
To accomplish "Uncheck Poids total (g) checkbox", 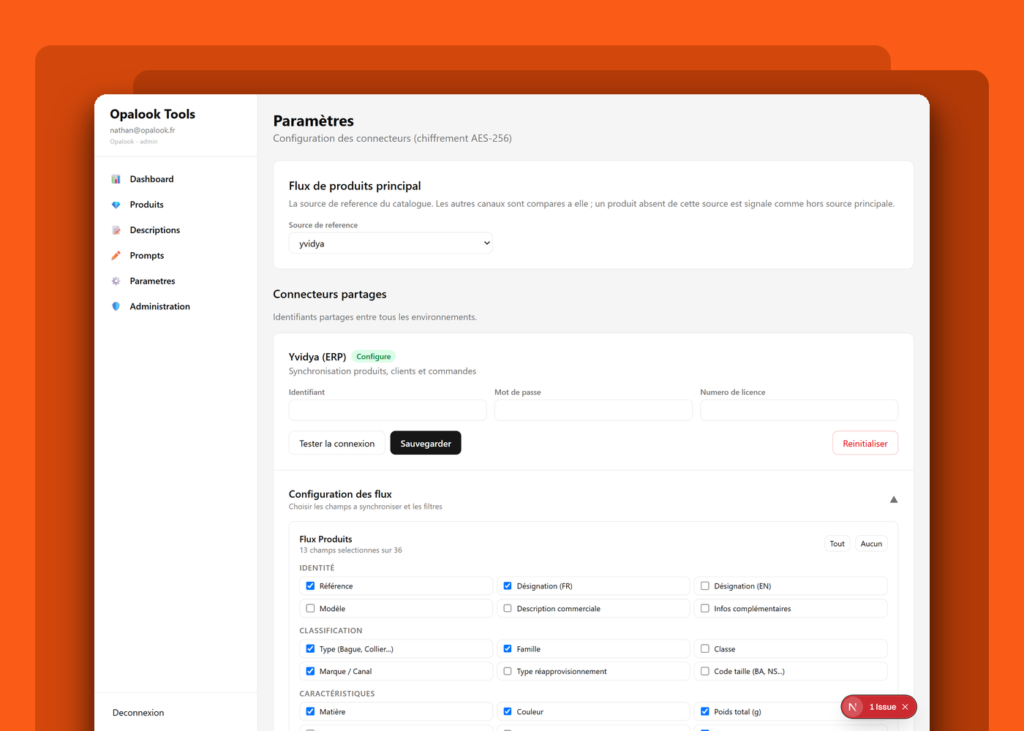I will (705, 711).
